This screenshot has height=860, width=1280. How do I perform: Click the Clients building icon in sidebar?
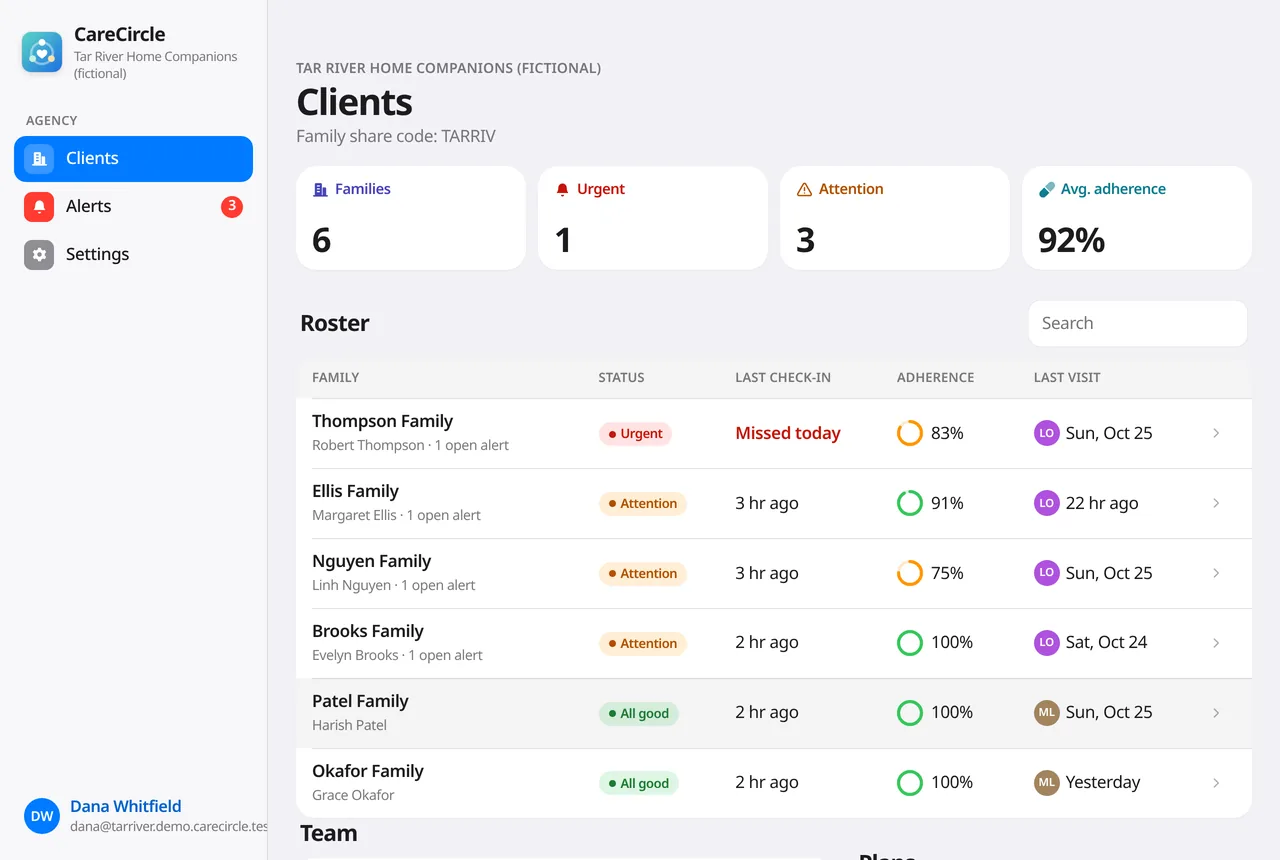click(39, 158)
